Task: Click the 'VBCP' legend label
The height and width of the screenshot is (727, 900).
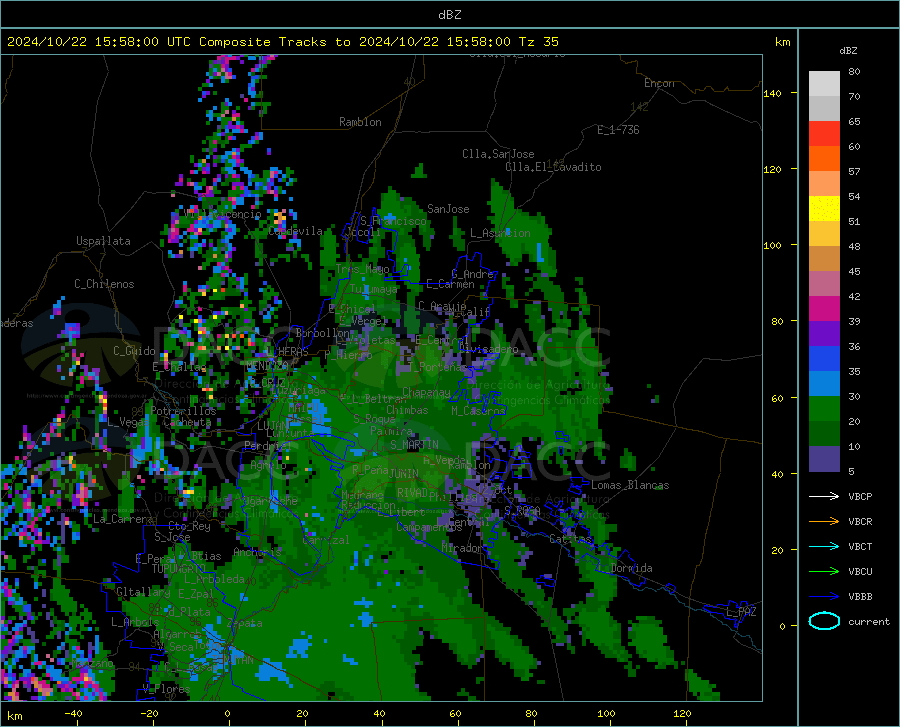Action: coord(860,496)
